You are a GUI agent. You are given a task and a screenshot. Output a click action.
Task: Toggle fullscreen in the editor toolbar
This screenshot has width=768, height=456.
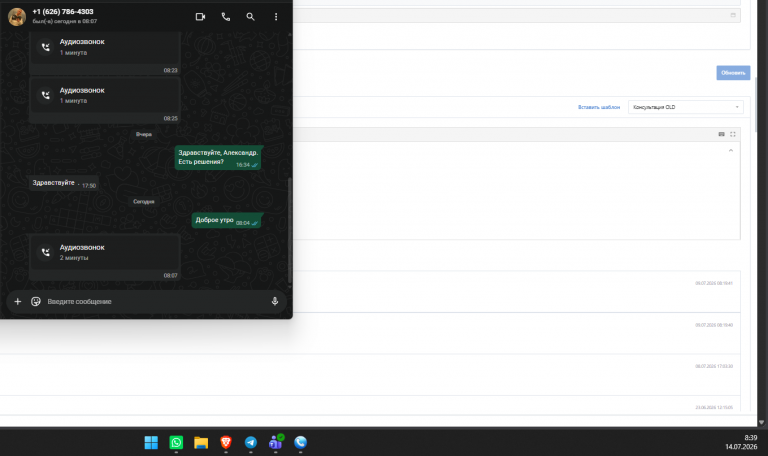pos(733,134)
